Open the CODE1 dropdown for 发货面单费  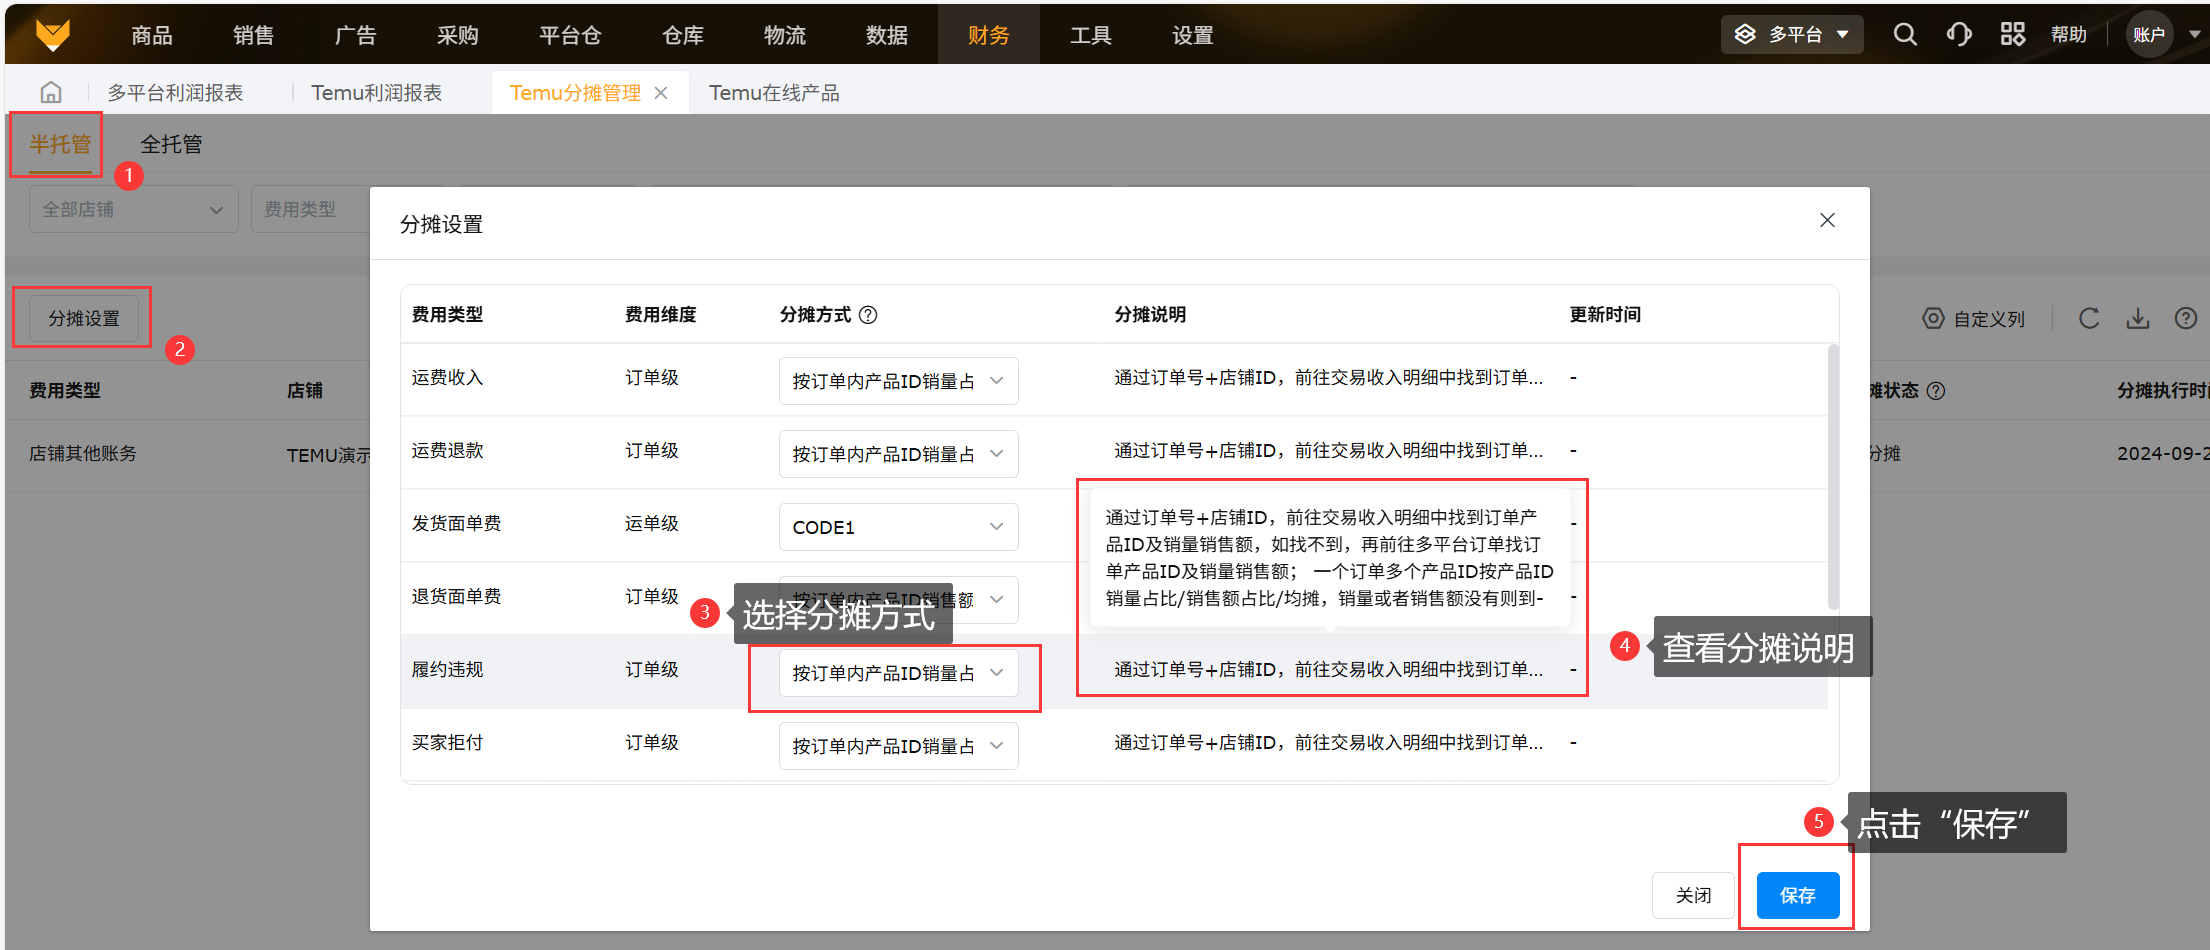coord(898,527)
